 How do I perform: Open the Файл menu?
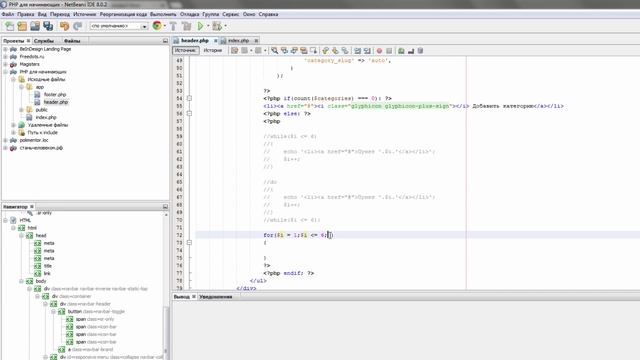pyautogui.click(x=8, y=14)
